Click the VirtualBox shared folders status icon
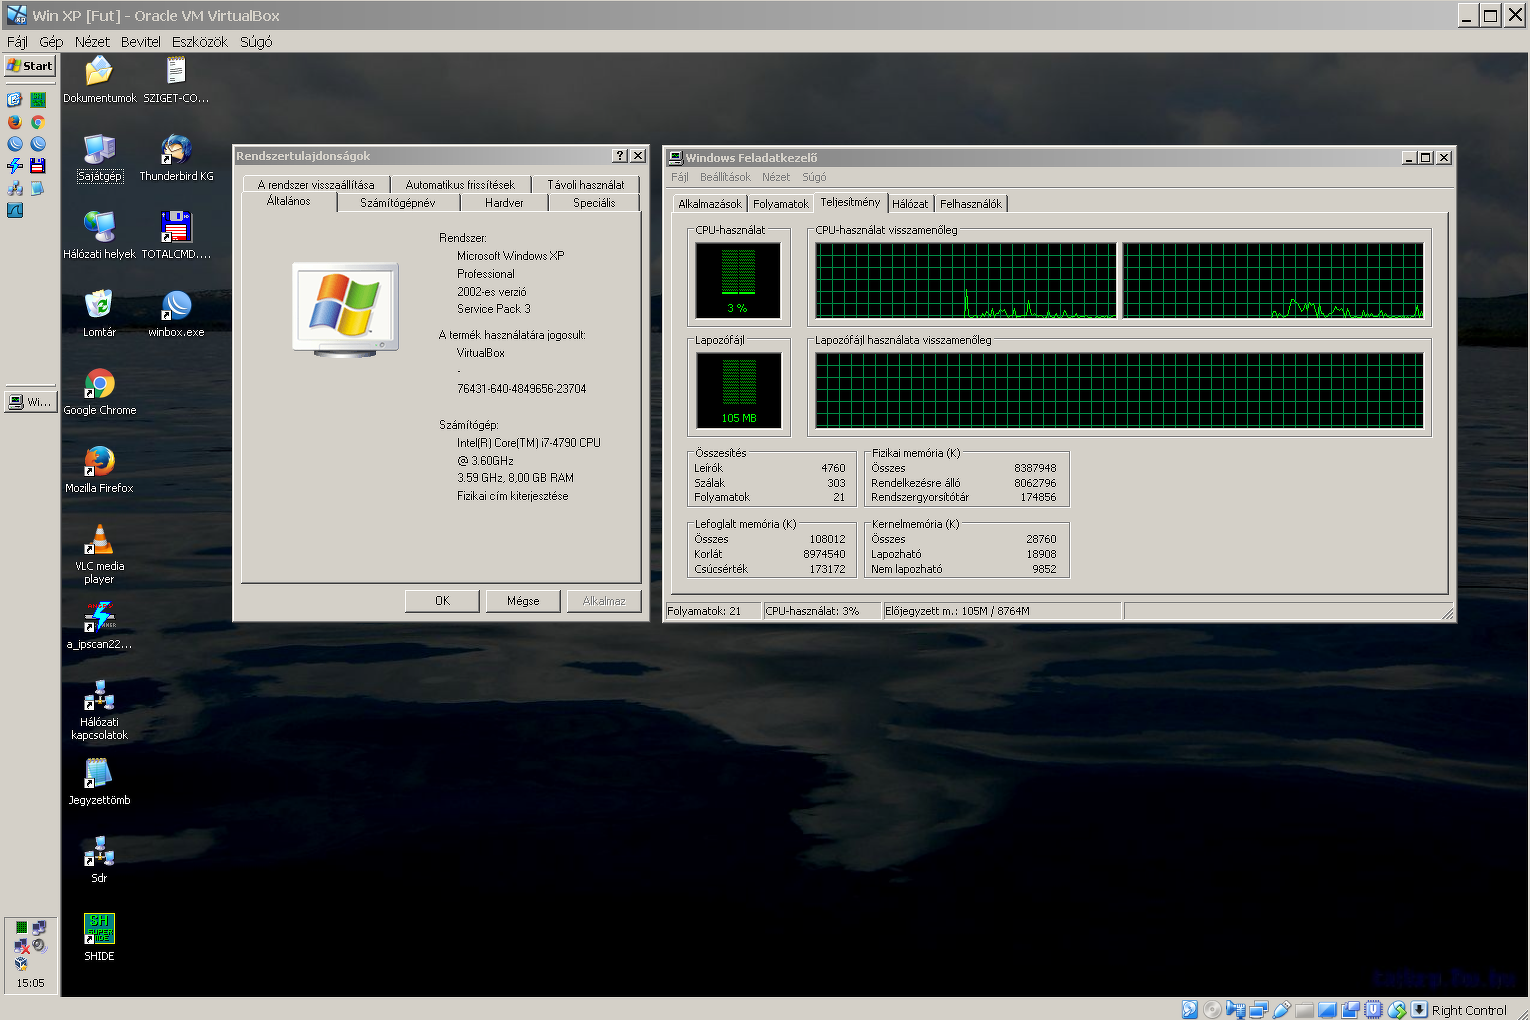Viewport: 1530px width, 1020px height. [x=1304, y=1010]
